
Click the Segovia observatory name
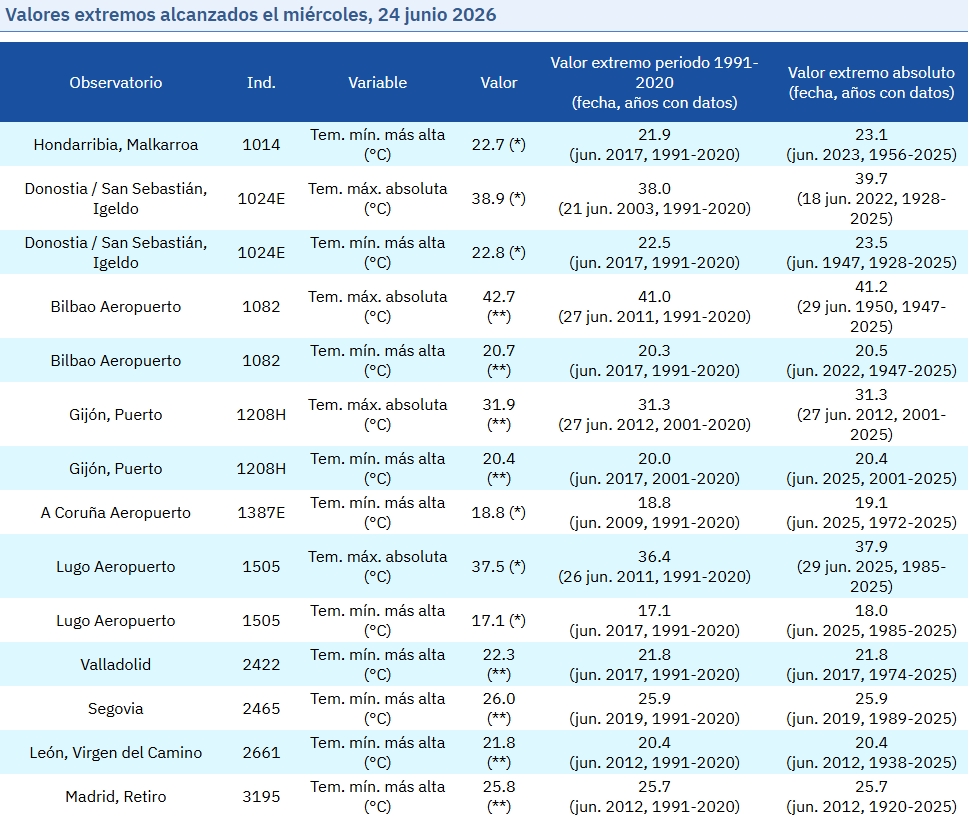116,708
